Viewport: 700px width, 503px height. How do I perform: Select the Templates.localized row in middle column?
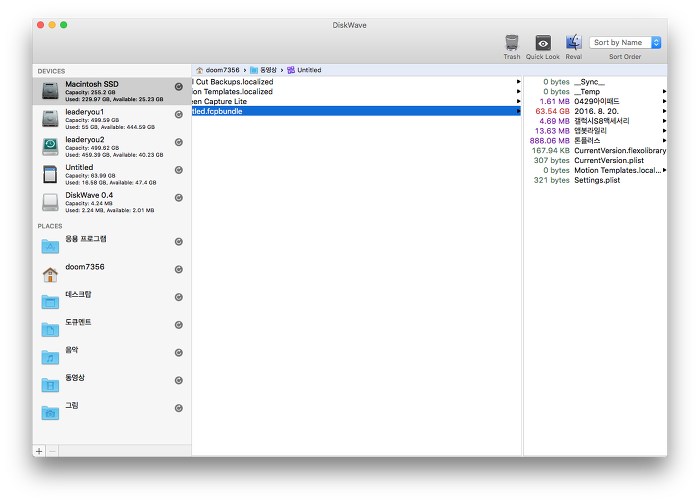tap(356, 91)
